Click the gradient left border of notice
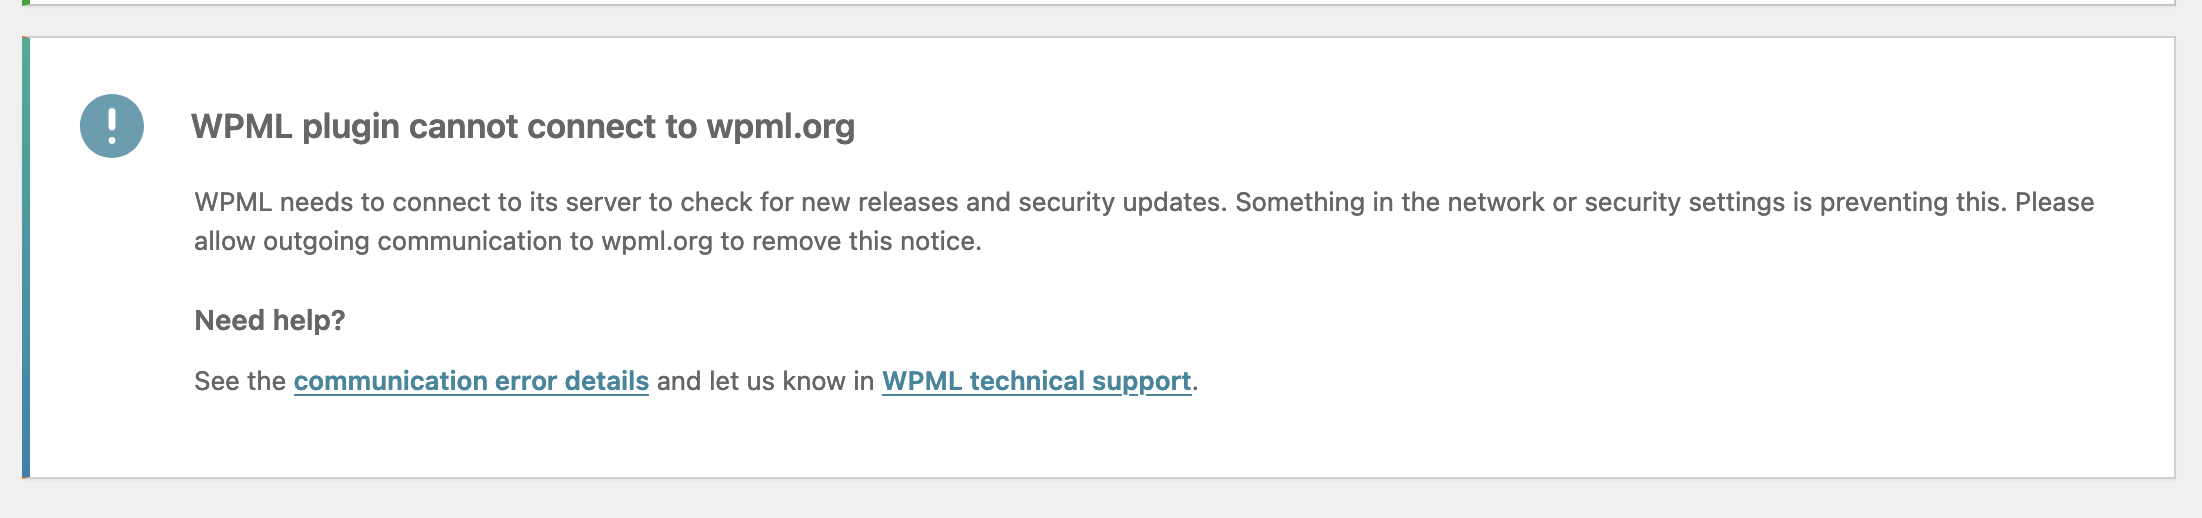 26,257
